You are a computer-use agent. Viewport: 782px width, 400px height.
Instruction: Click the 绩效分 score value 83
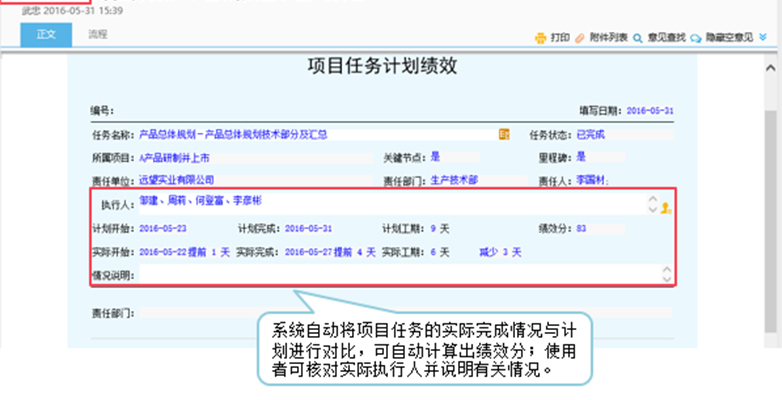click(581, 228)
